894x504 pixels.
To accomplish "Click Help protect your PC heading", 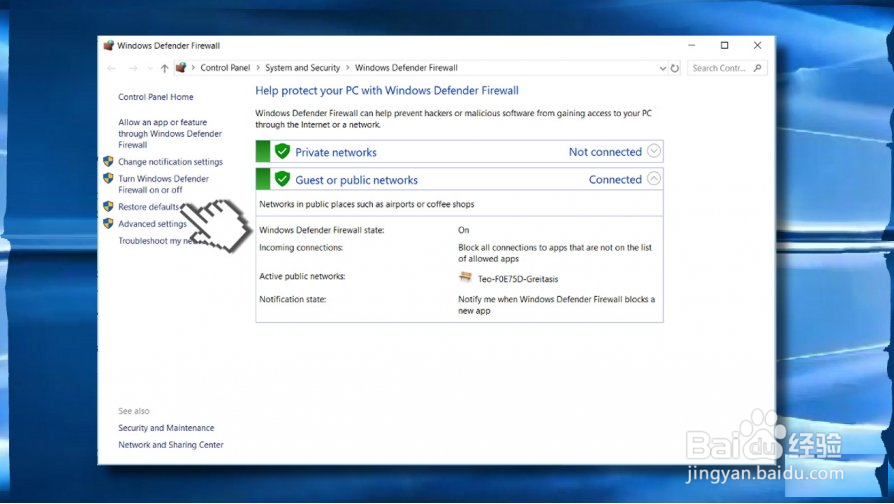I will click(387, 91).
